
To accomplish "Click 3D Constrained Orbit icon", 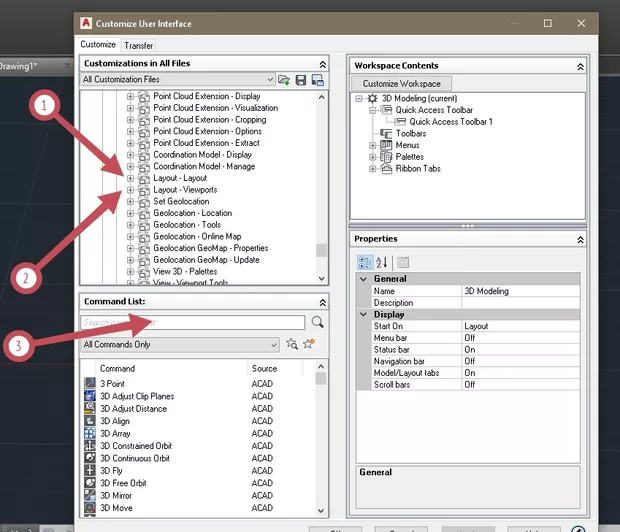I will (x=90, y=445).
